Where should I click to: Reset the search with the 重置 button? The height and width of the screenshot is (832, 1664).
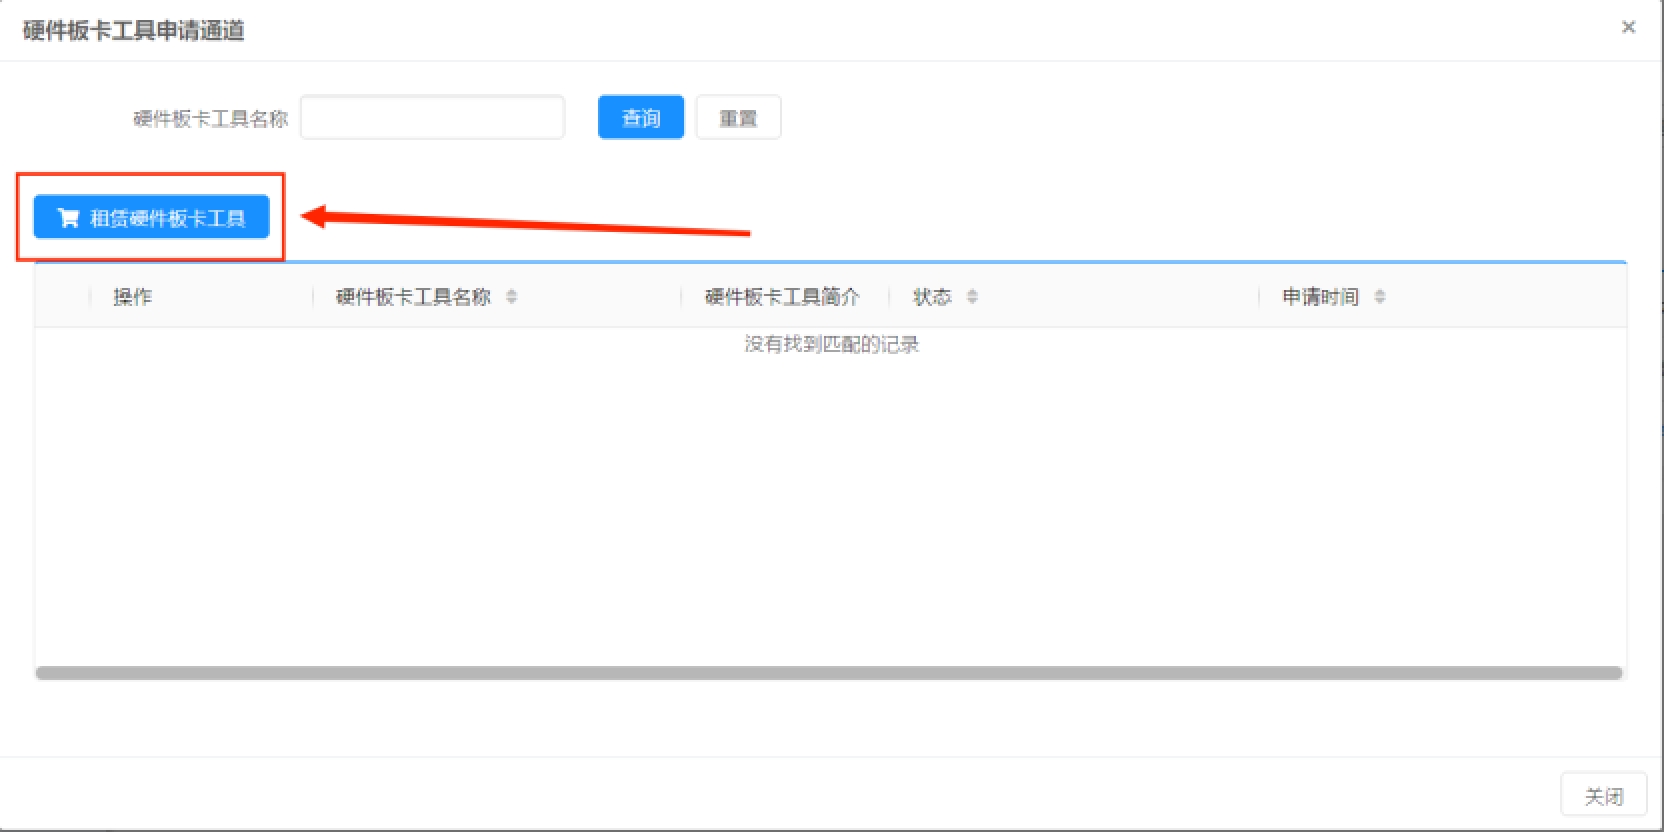(738, 118)
